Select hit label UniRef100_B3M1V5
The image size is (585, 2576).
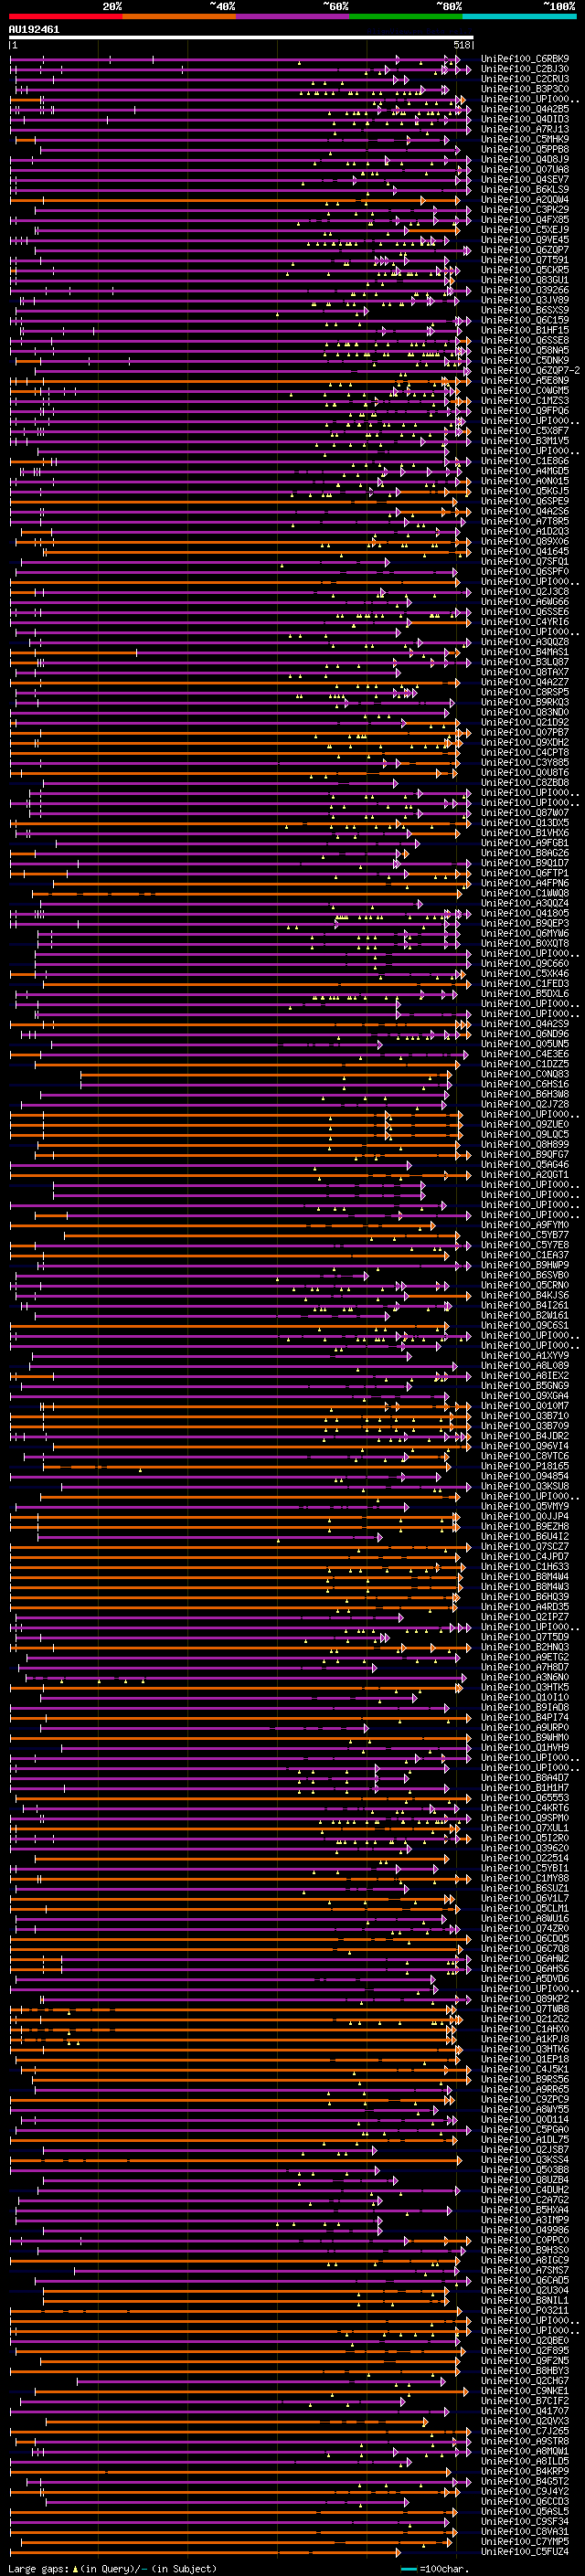[525, 441]
